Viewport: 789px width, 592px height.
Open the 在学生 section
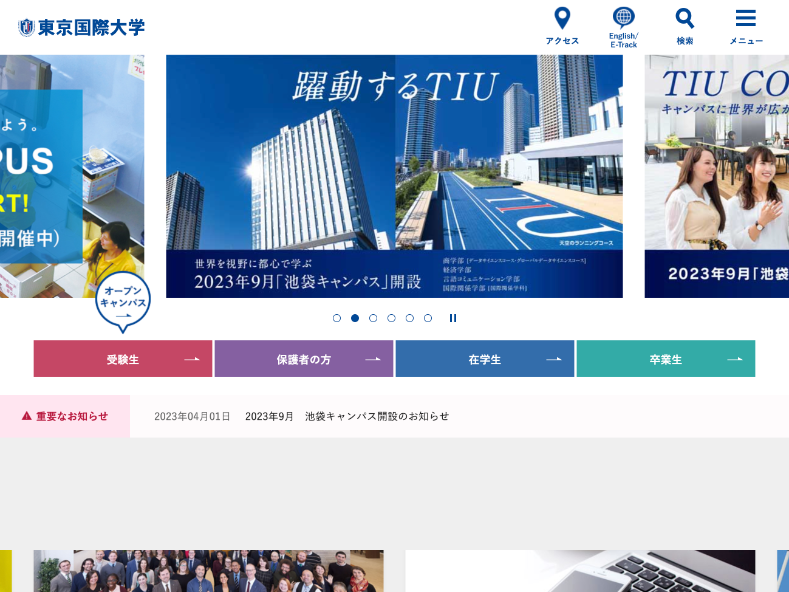click(x=485, y=358)
